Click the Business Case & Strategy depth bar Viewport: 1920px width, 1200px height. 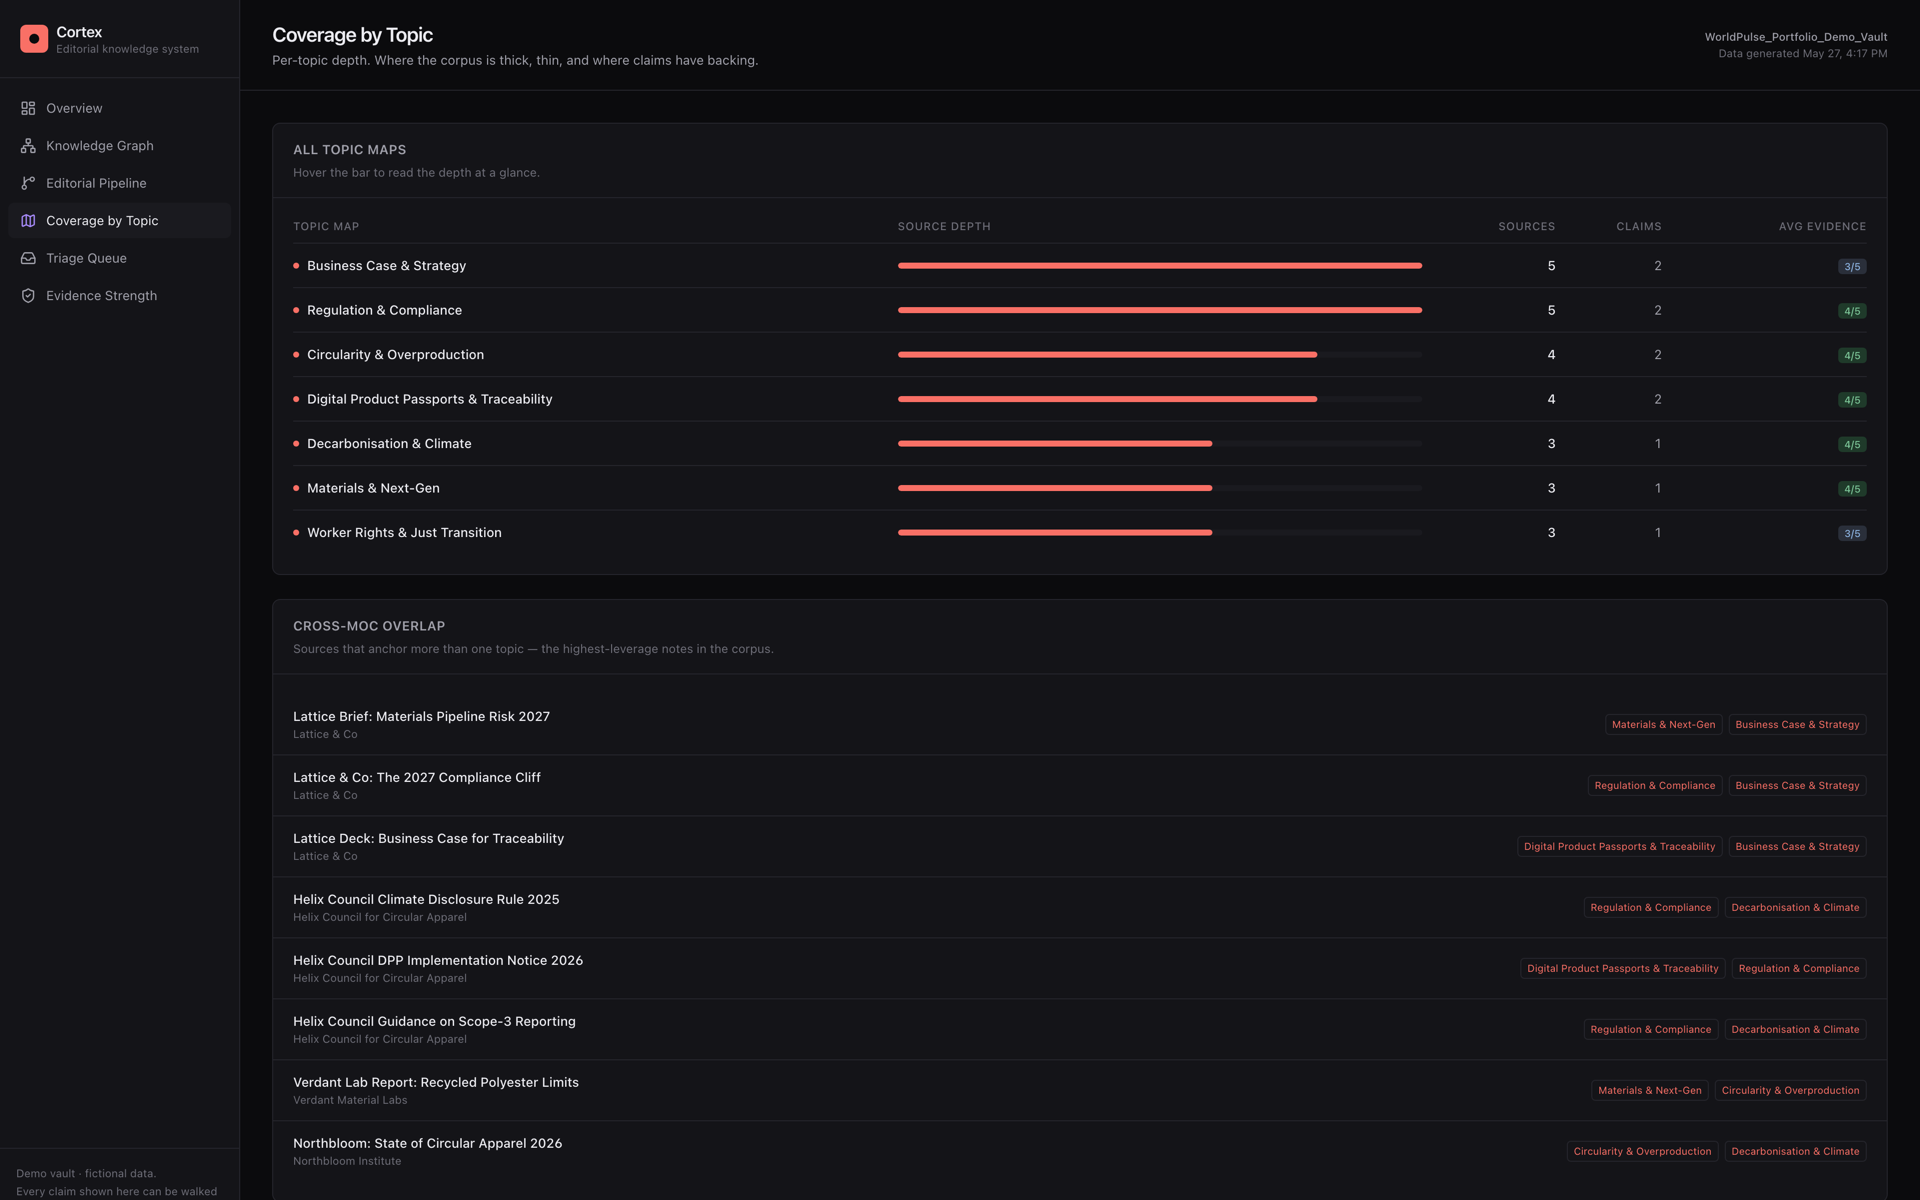tap(1160, 266)
